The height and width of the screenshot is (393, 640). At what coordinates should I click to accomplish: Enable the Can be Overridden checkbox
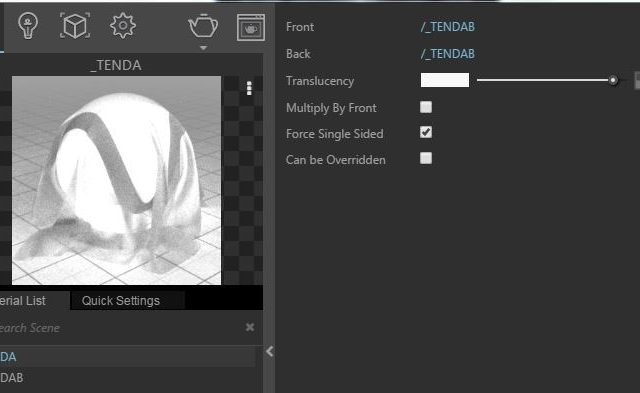[426, 158]
